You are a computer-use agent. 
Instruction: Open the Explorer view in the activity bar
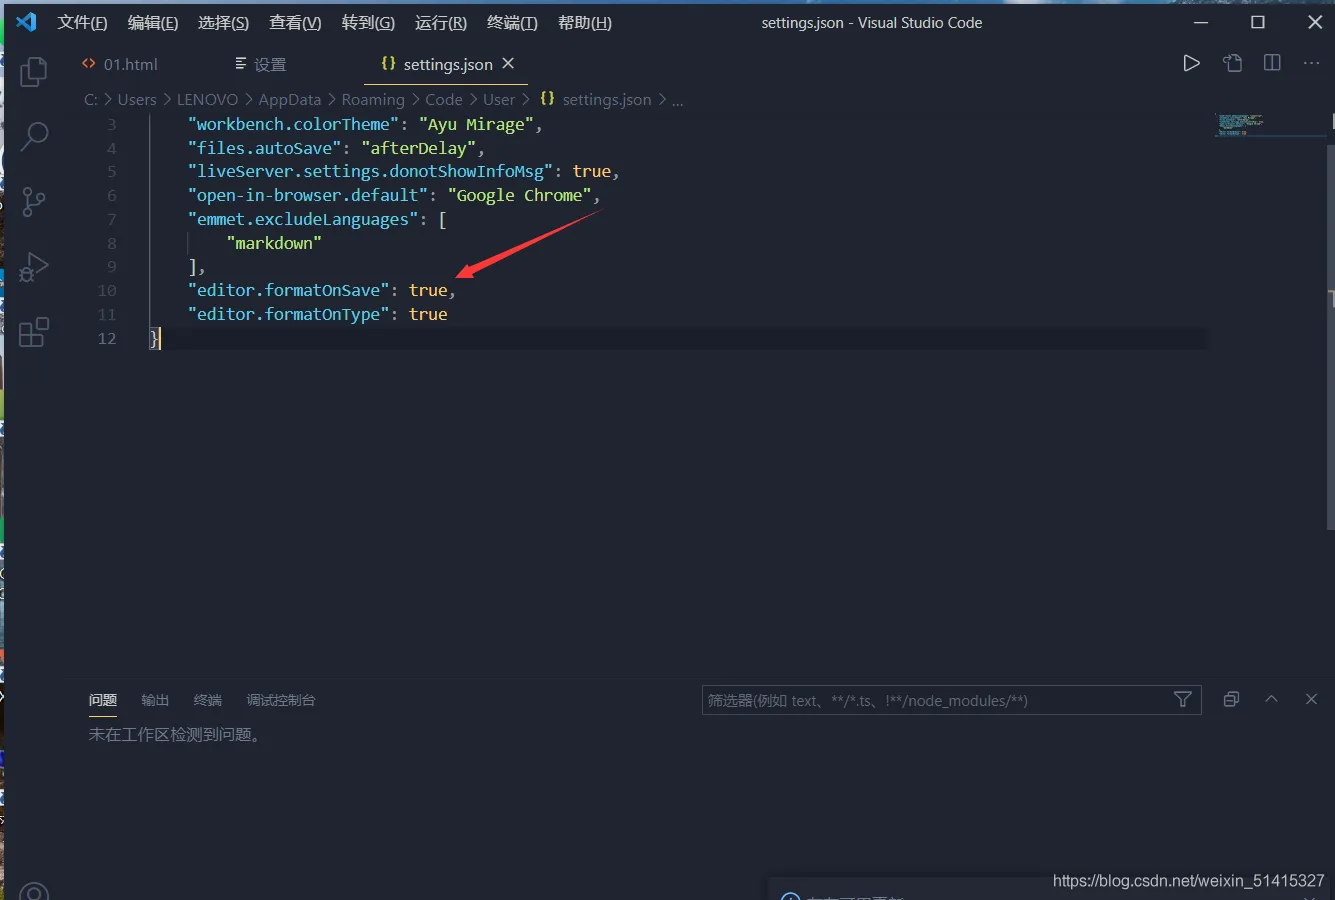pos(34,71)
